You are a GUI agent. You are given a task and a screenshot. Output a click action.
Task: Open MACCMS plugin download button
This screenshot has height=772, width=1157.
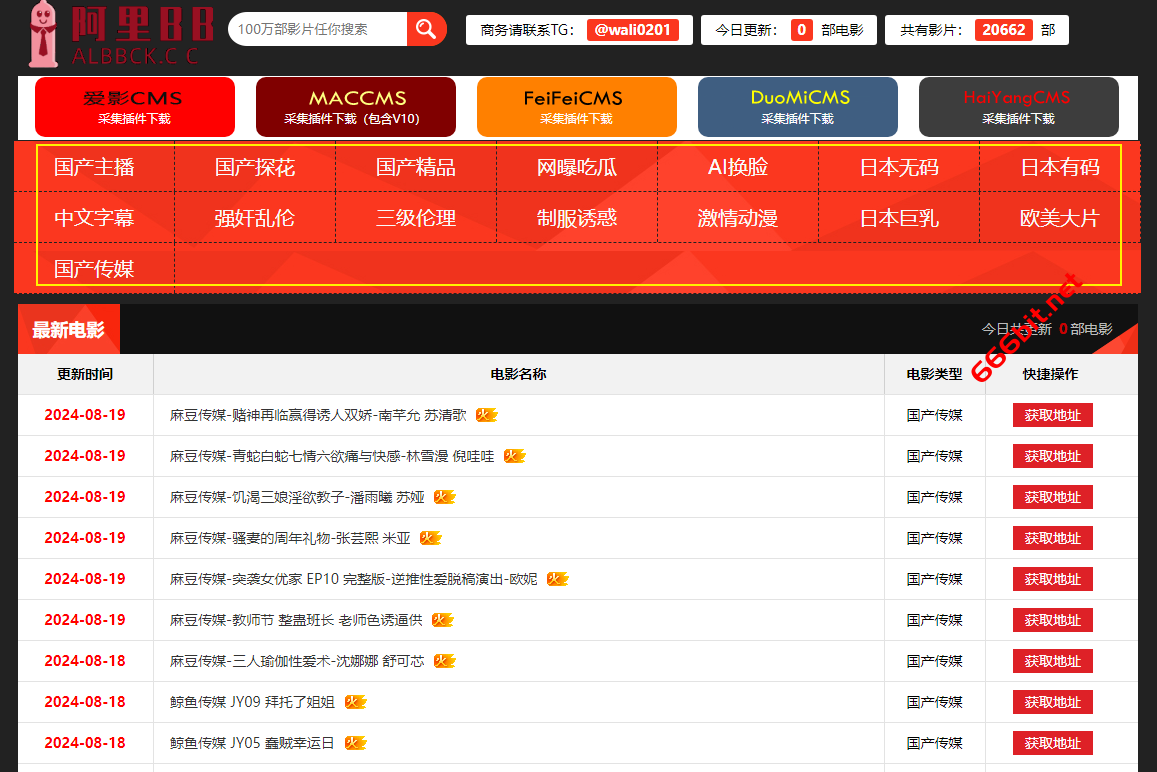click(x=356, y=107)
